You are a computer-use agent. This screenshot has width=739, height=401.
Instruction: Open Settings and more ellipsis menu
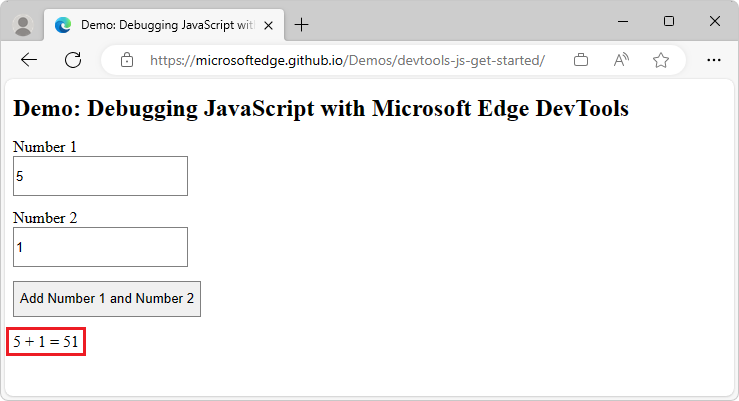point(714,60)
